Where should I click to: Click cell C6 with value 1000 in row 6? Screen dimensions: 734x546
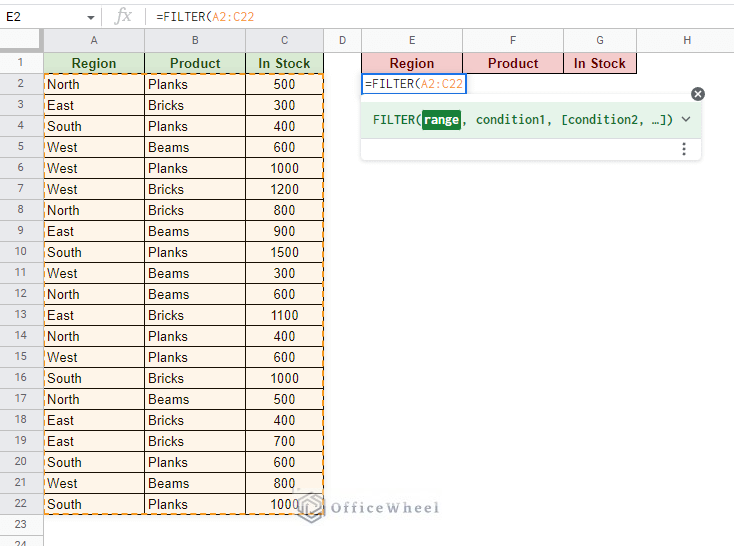click(284, 169)
